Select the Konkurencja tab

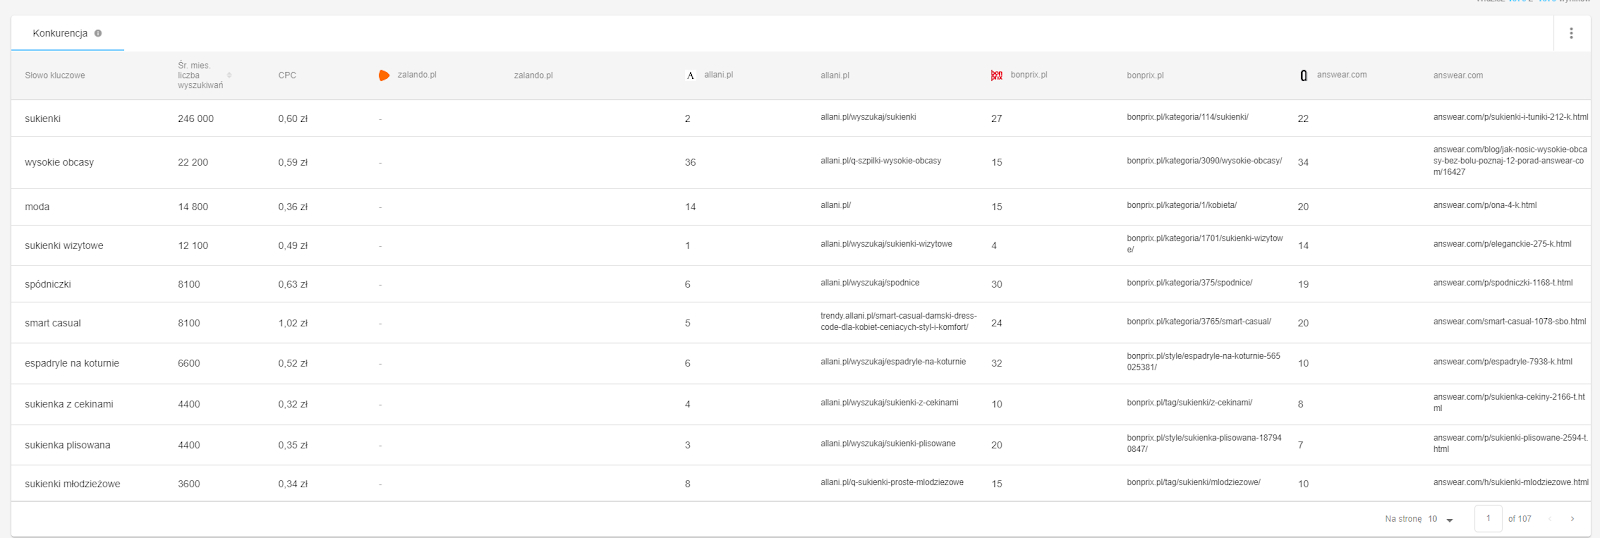[x=67, y=33]
